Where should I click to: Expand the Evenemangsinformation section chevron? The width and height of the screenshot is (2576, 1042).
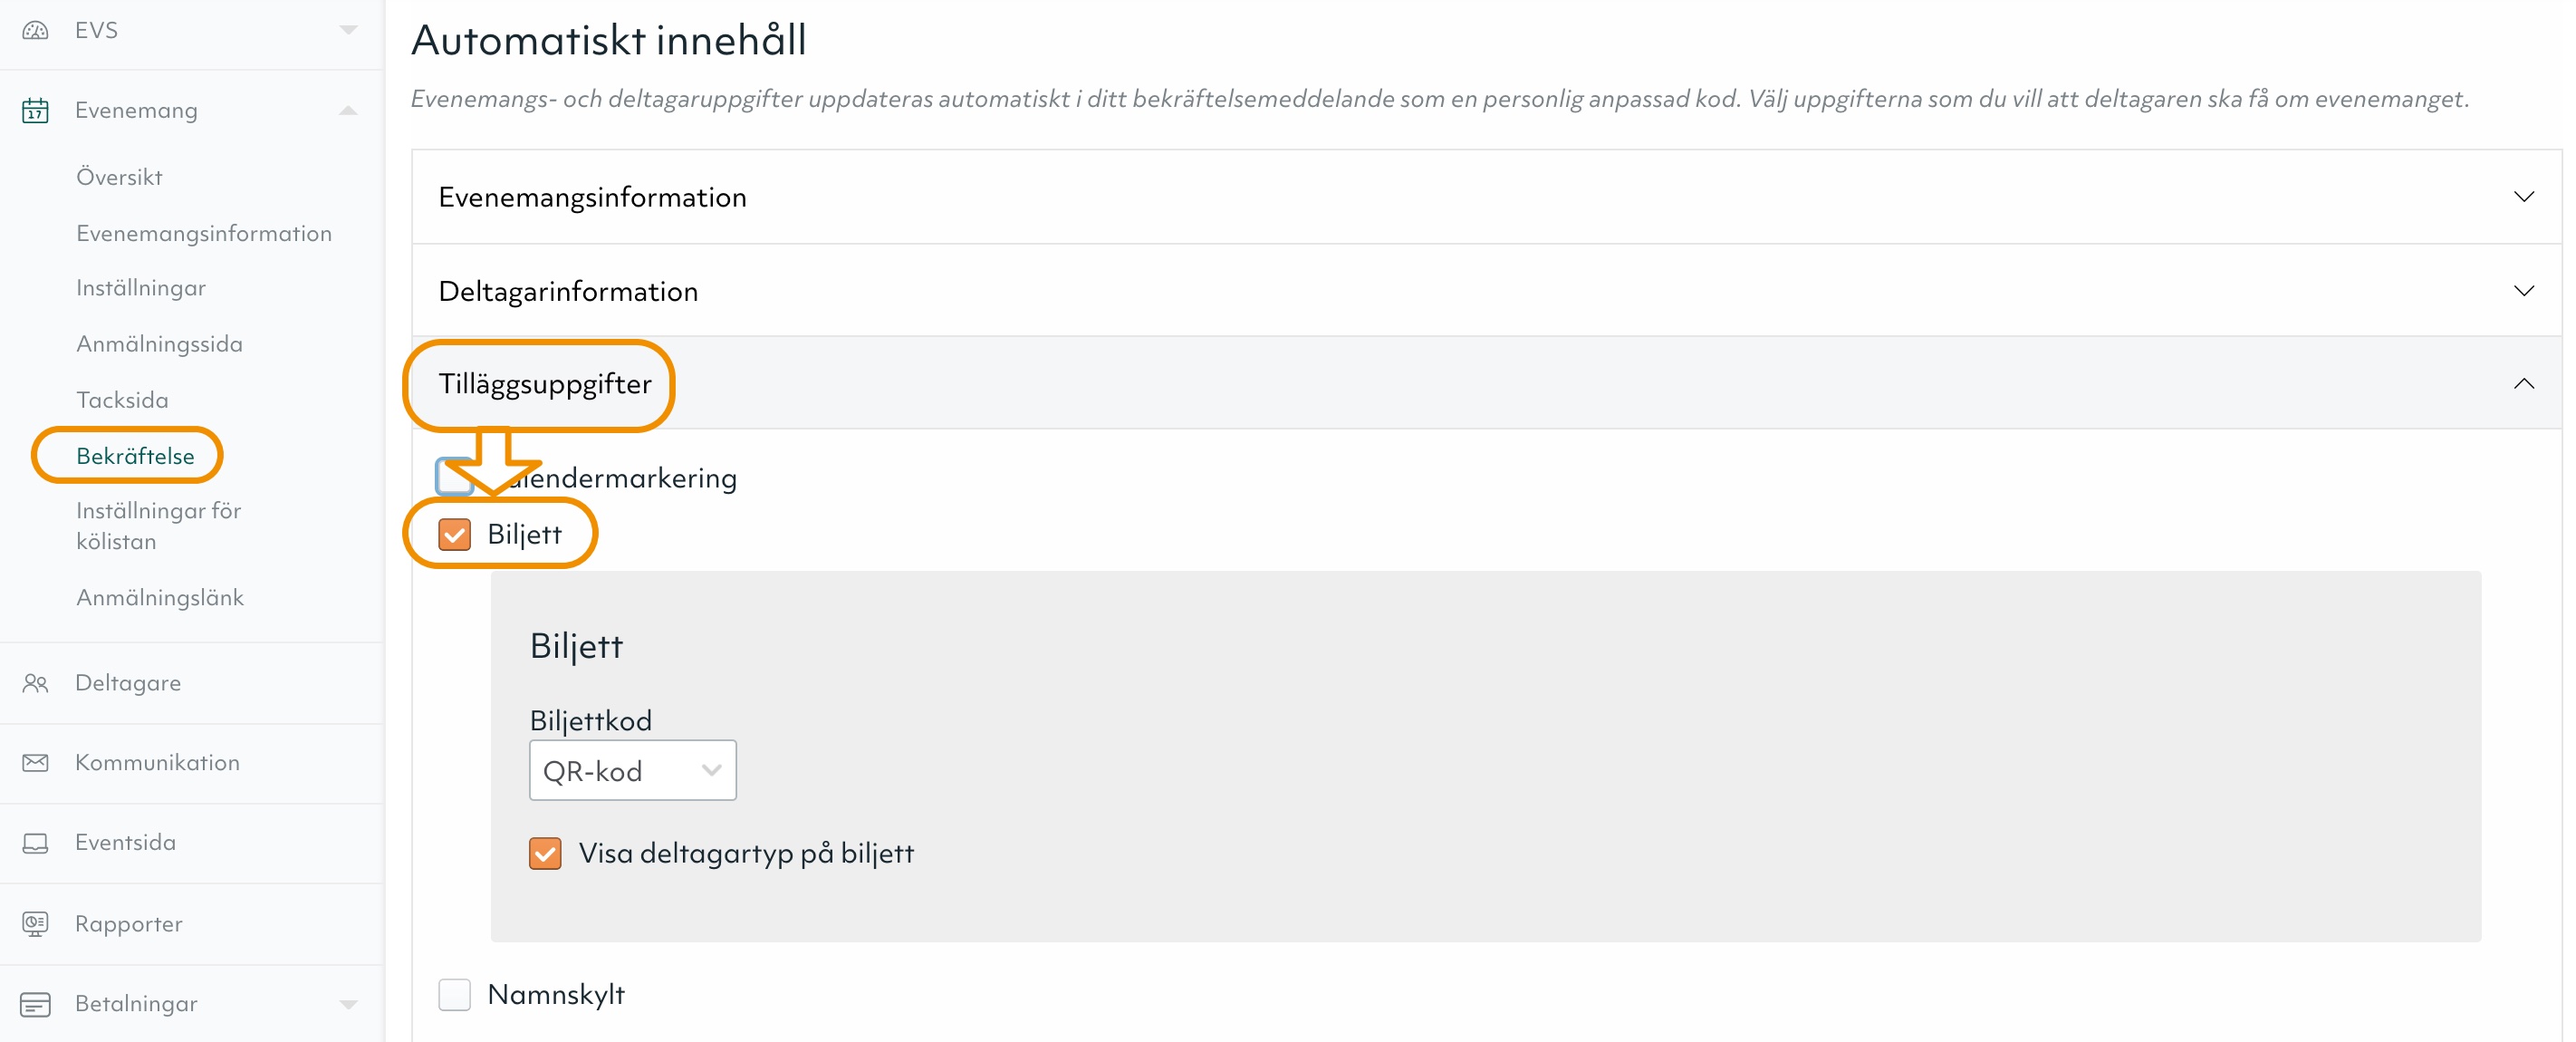[2523, 197]
